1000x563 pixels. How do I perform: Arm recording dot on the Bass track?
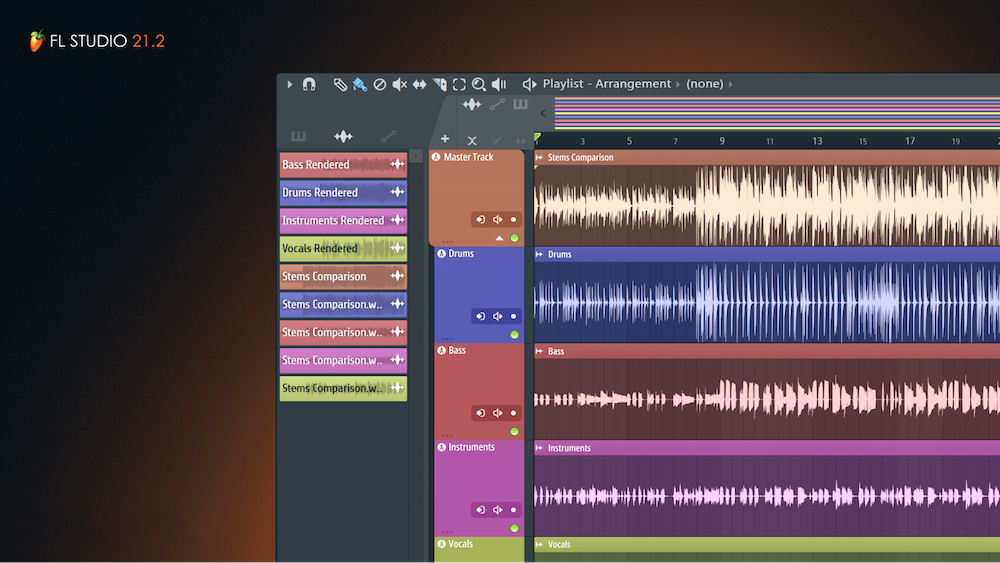point(514,413)
